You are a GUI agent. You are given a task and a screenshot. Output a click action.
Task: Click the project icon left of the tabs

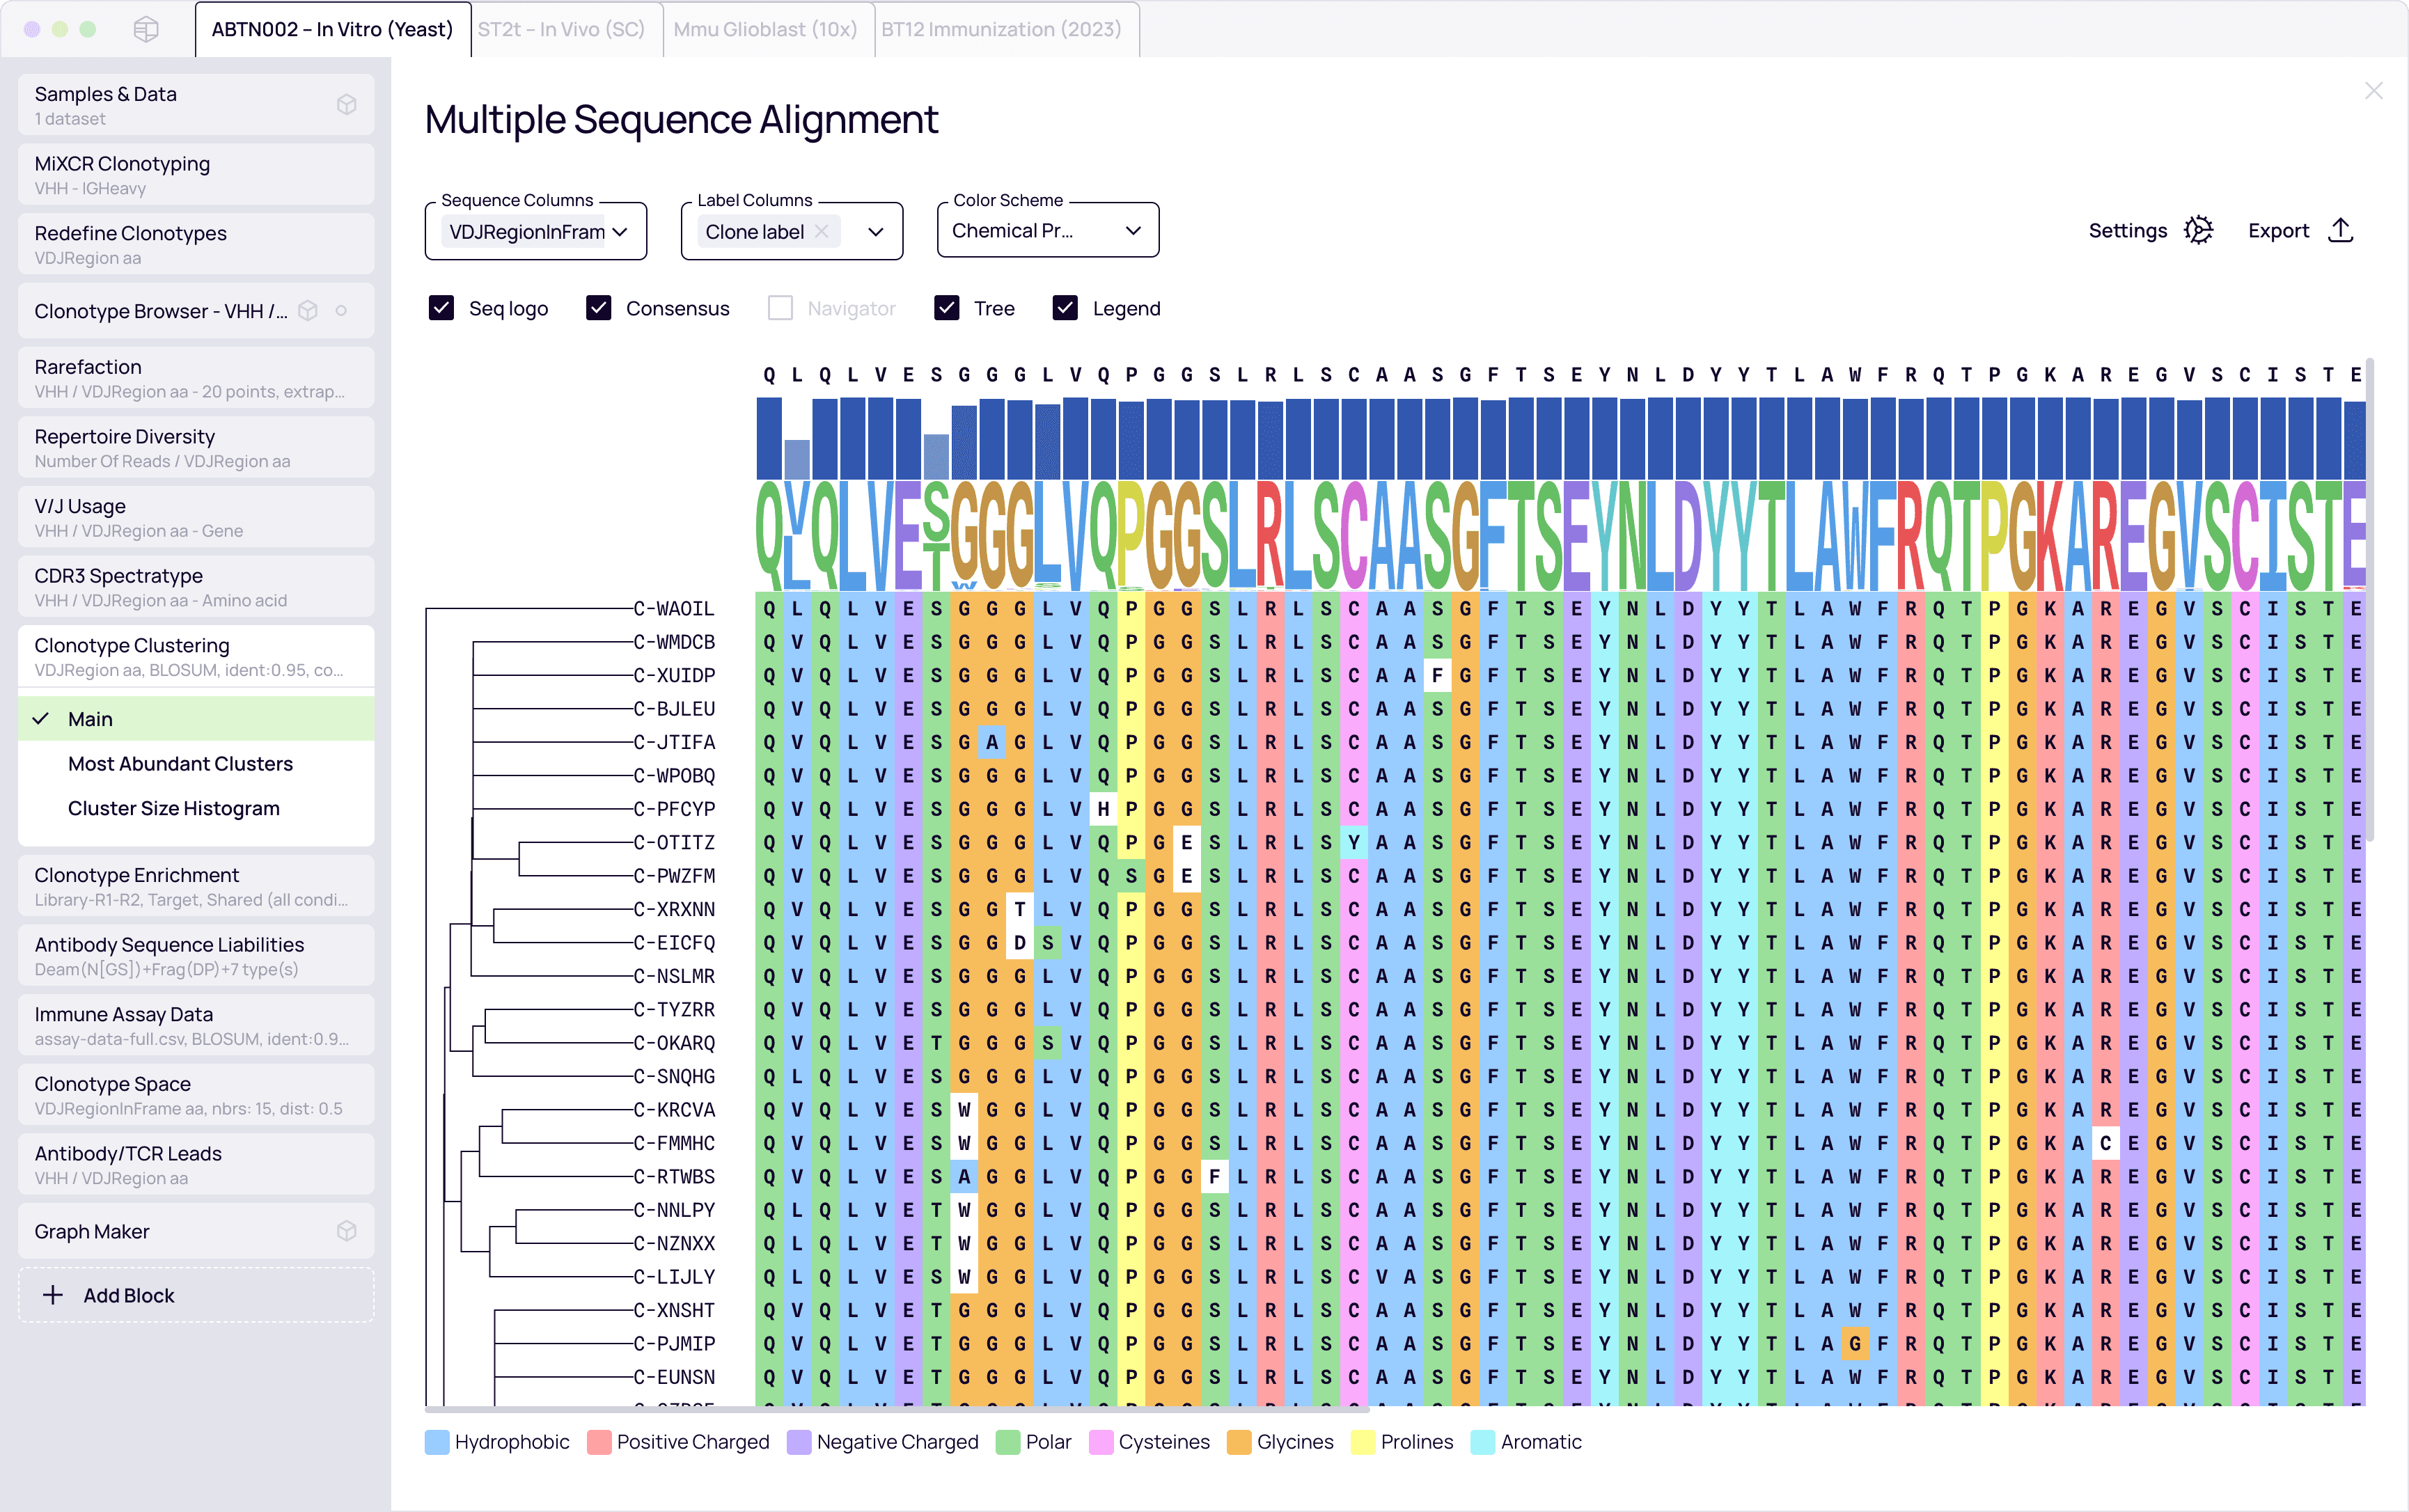click(146, 29)
